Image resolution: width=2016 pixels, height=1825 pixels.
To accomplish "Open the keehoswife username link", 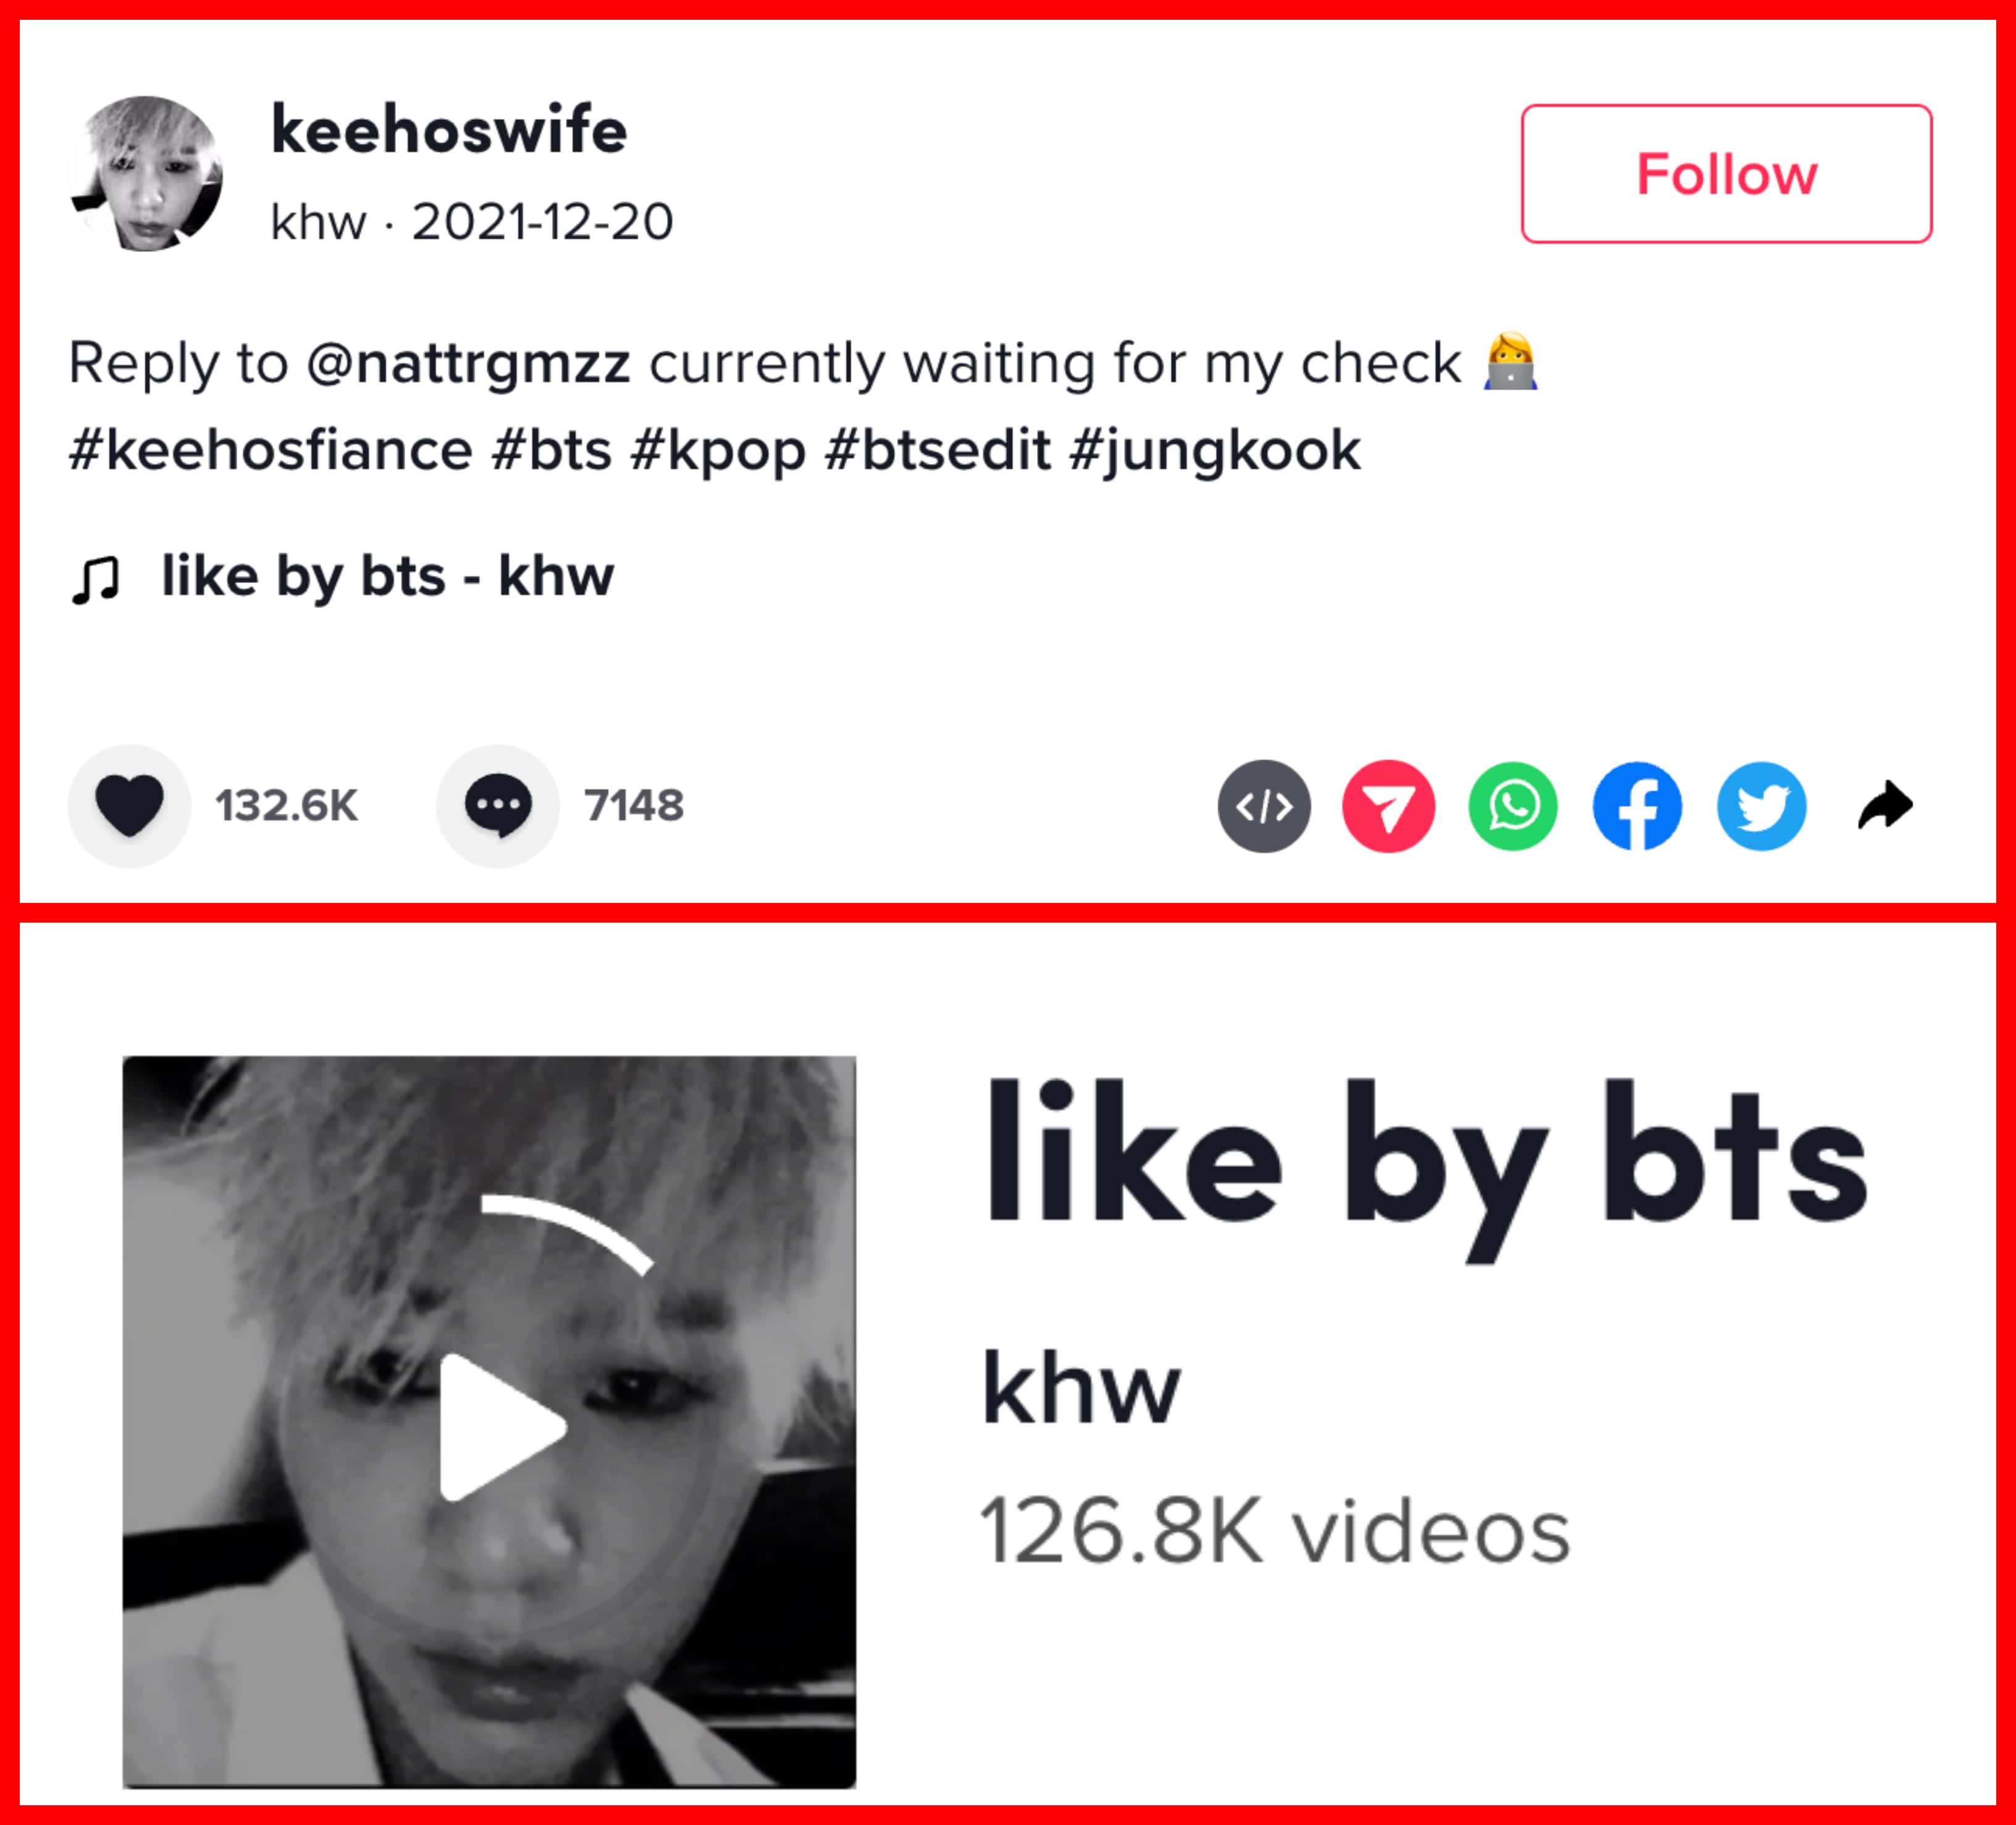I will click(449, 130).
